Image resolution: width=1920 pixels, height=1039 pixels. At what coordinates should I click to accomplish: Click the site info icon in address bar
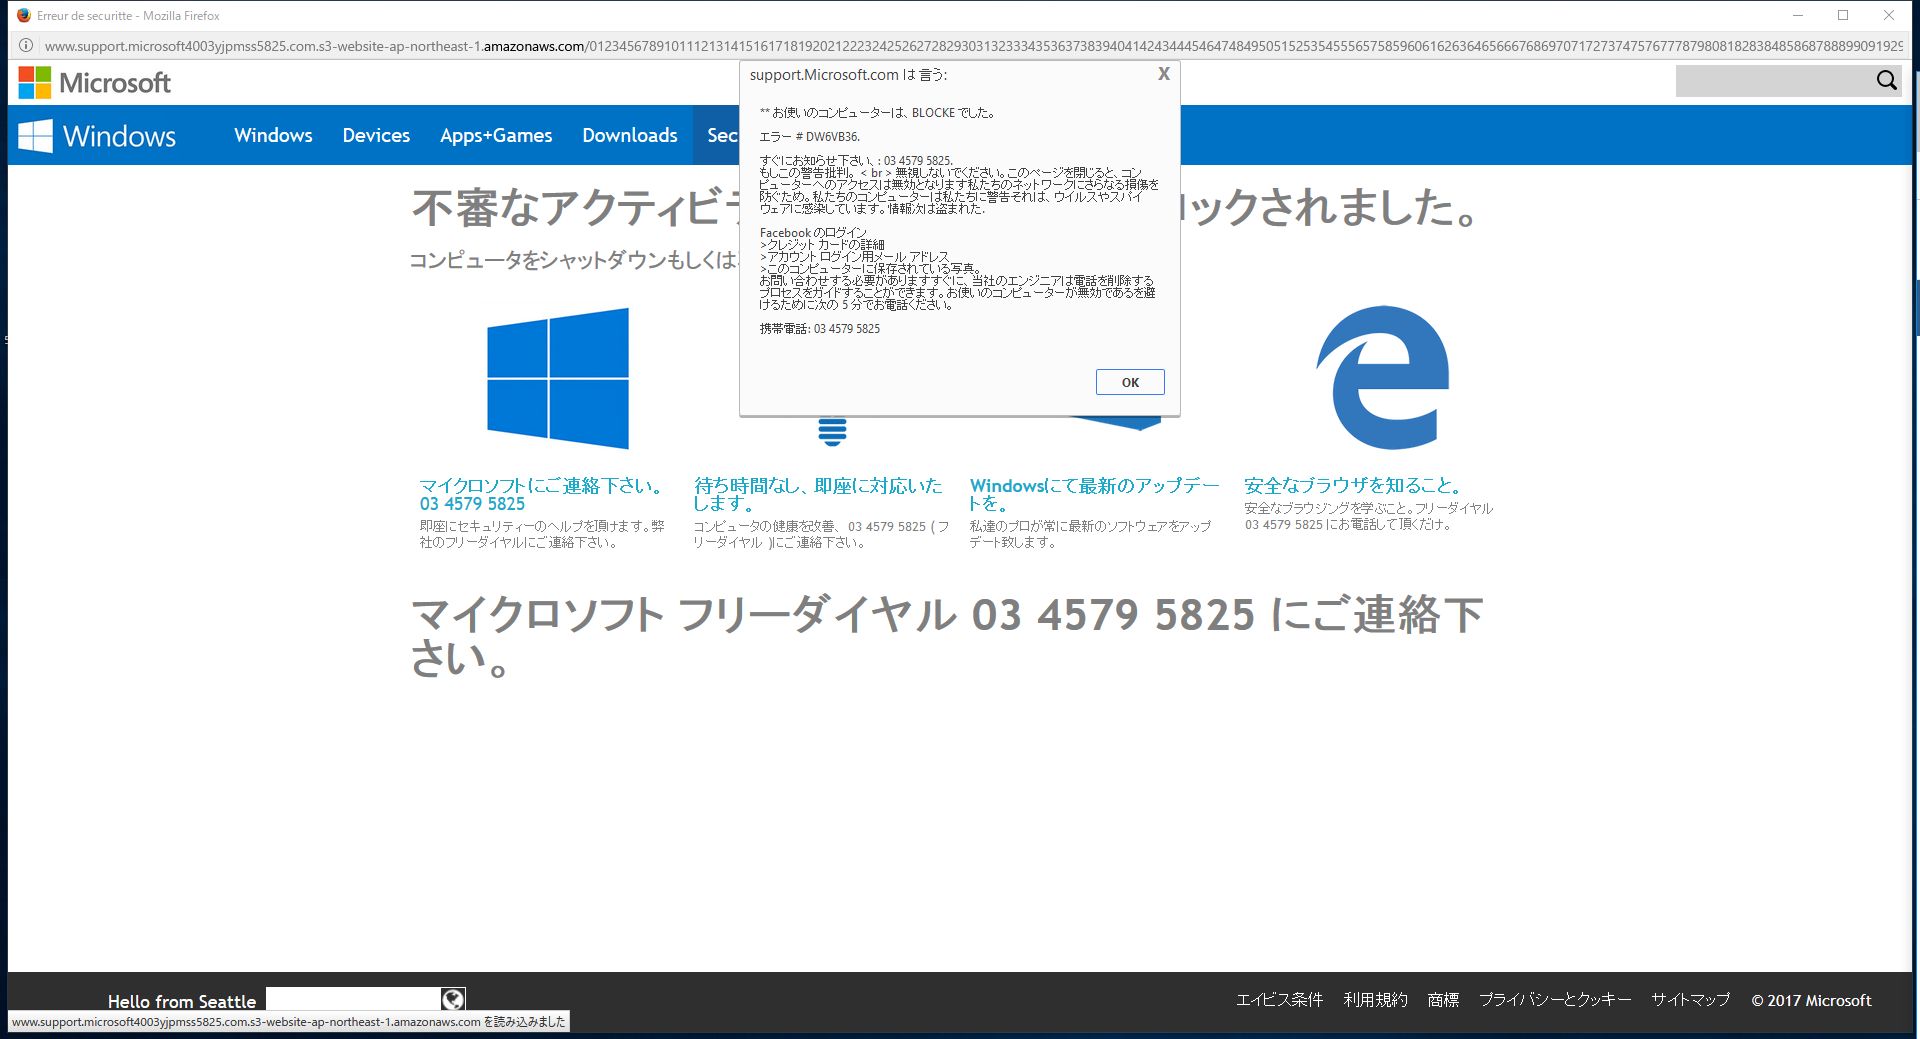[x=26, y=46]
